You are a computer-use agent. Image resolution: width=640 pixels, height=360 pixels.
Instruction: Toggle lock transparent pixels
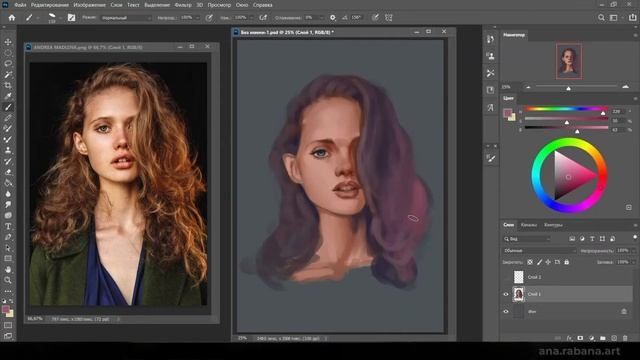(x=530, y=262)
